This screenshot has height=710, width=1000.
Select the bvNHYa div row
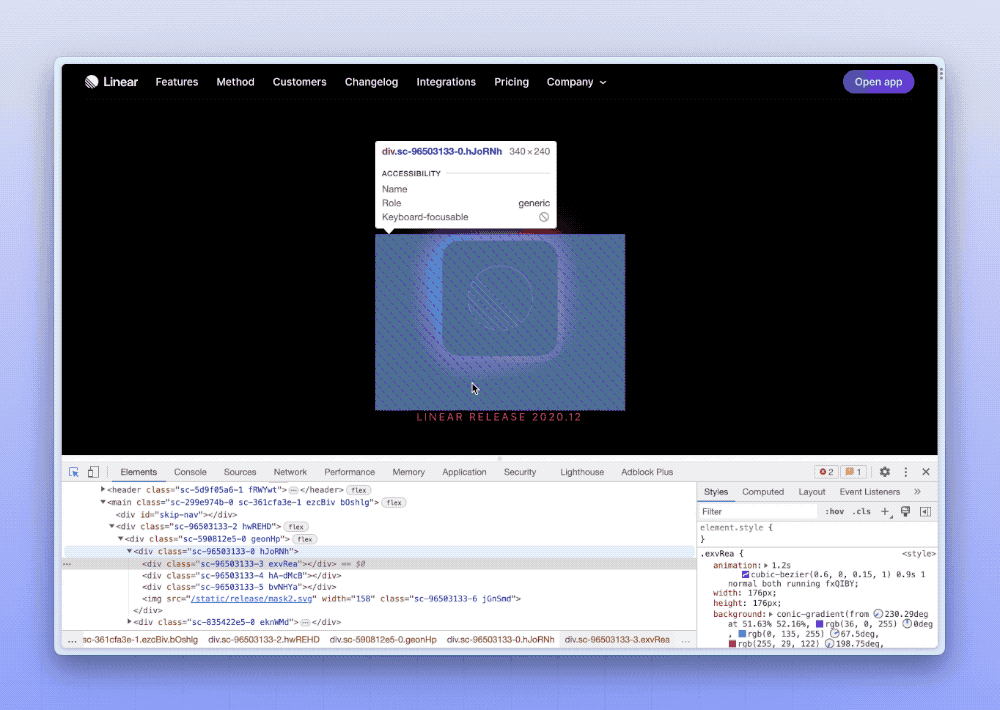tap(379, 587)
